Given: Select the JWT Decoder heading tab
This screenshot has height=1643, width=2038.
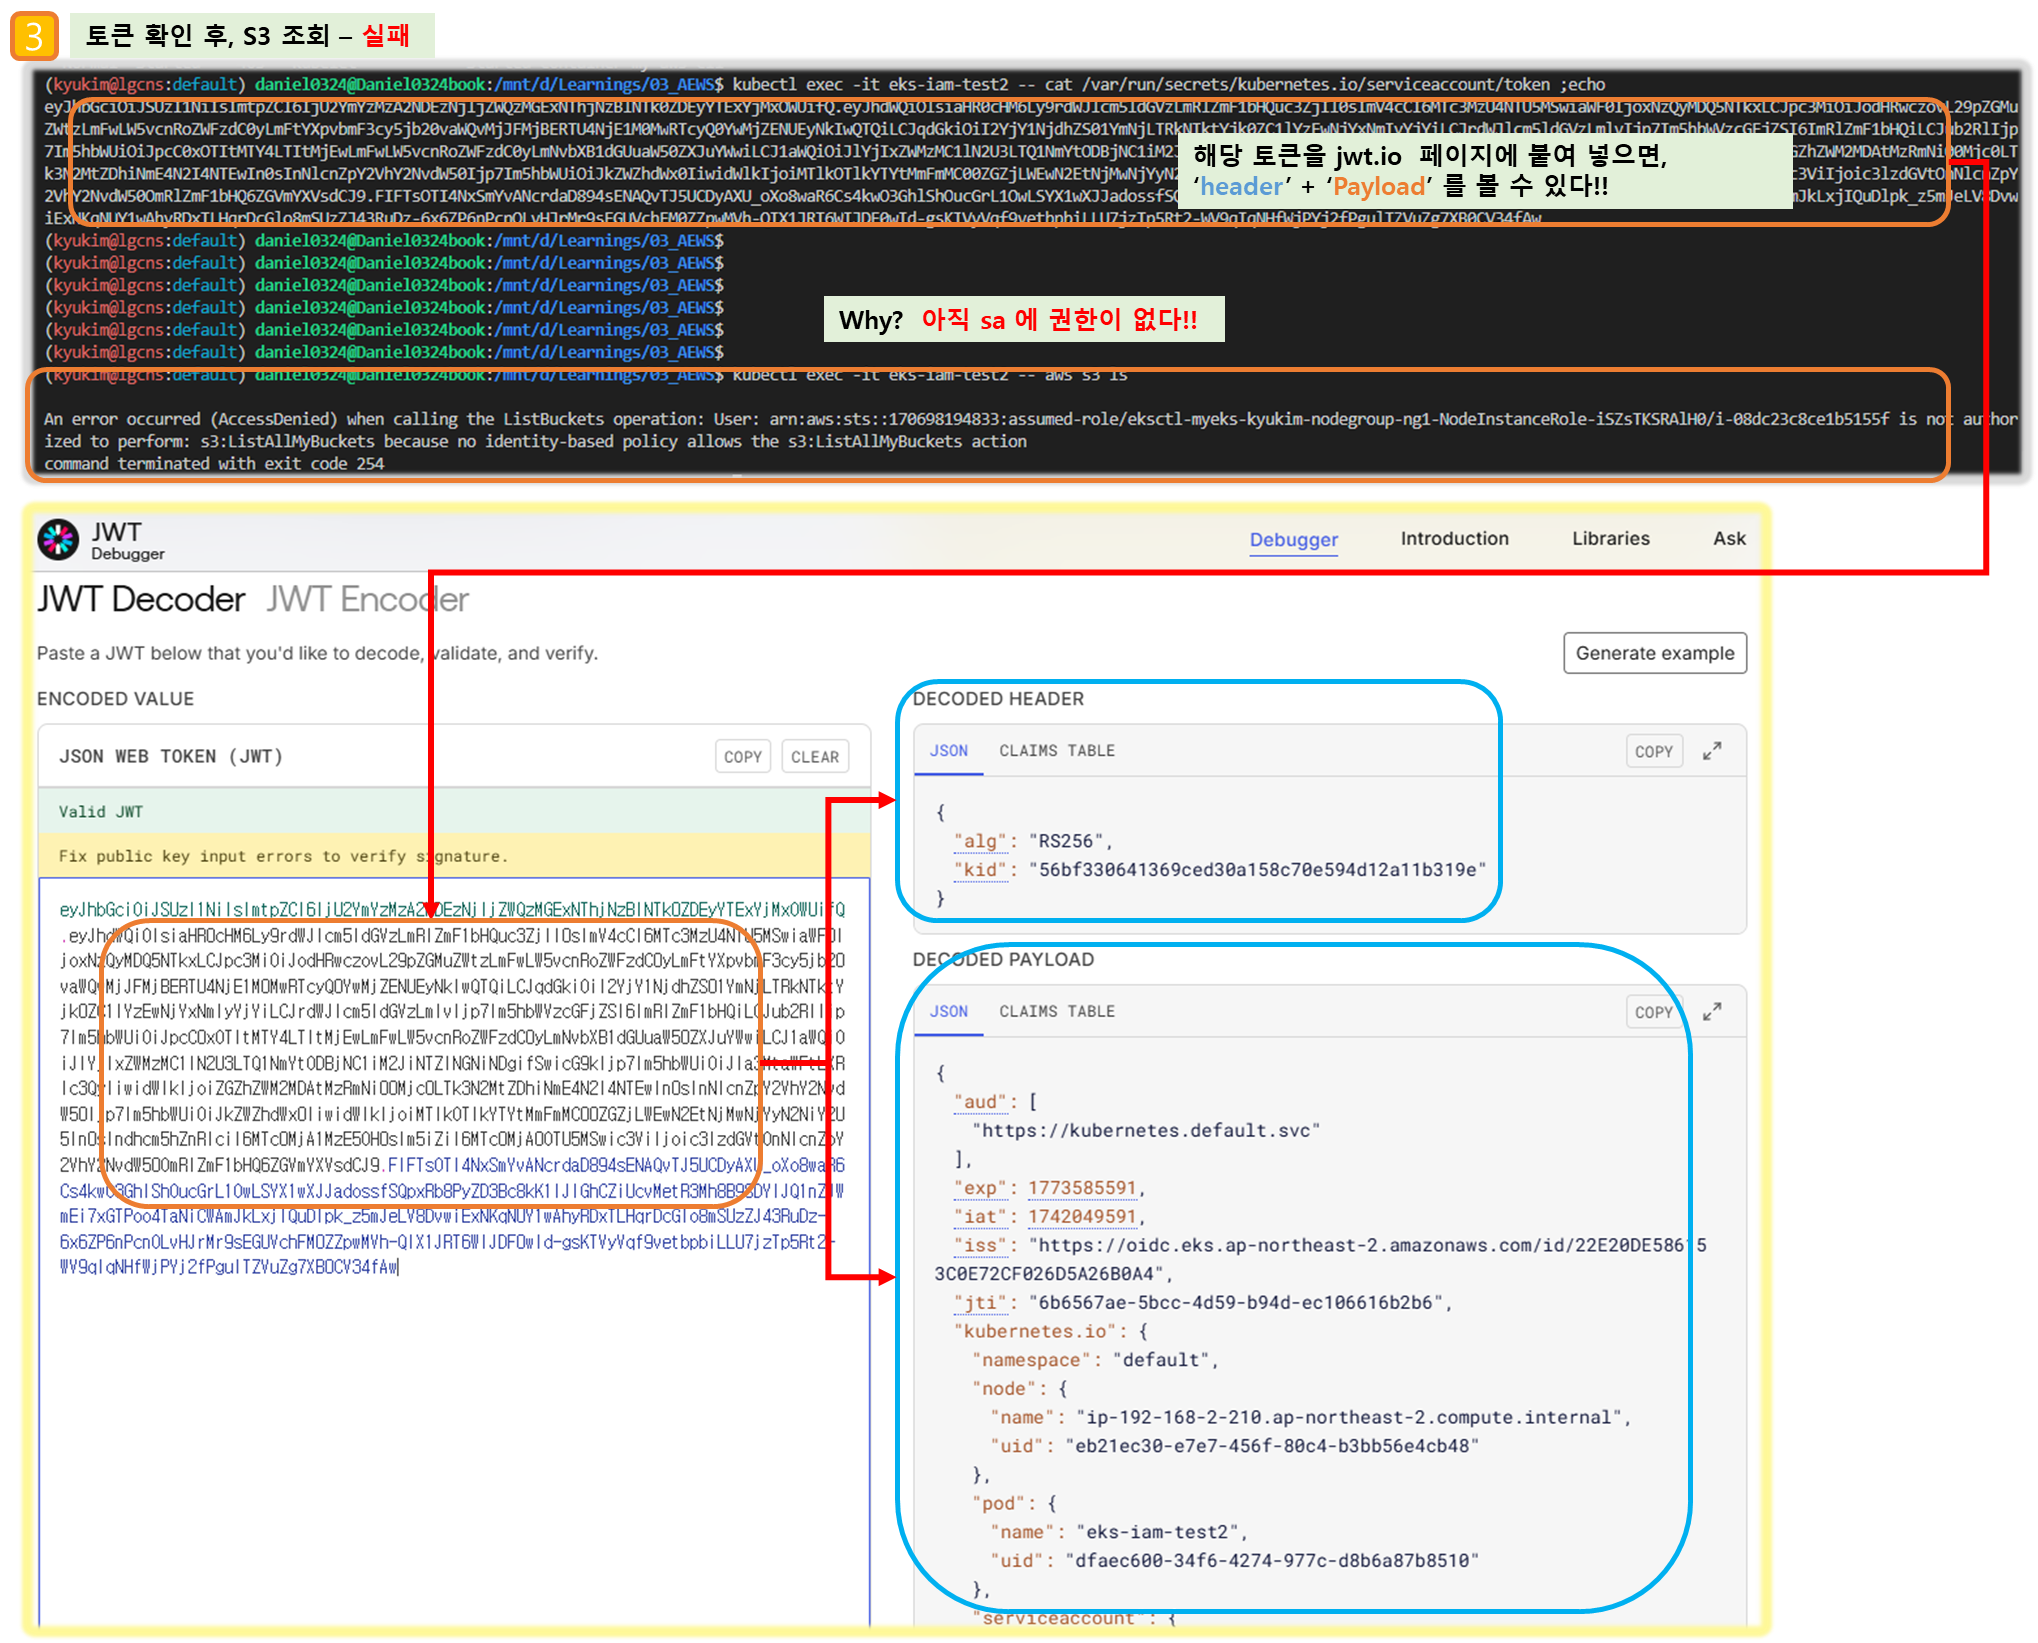Looking at the screenshot, I should coord(141,599).
